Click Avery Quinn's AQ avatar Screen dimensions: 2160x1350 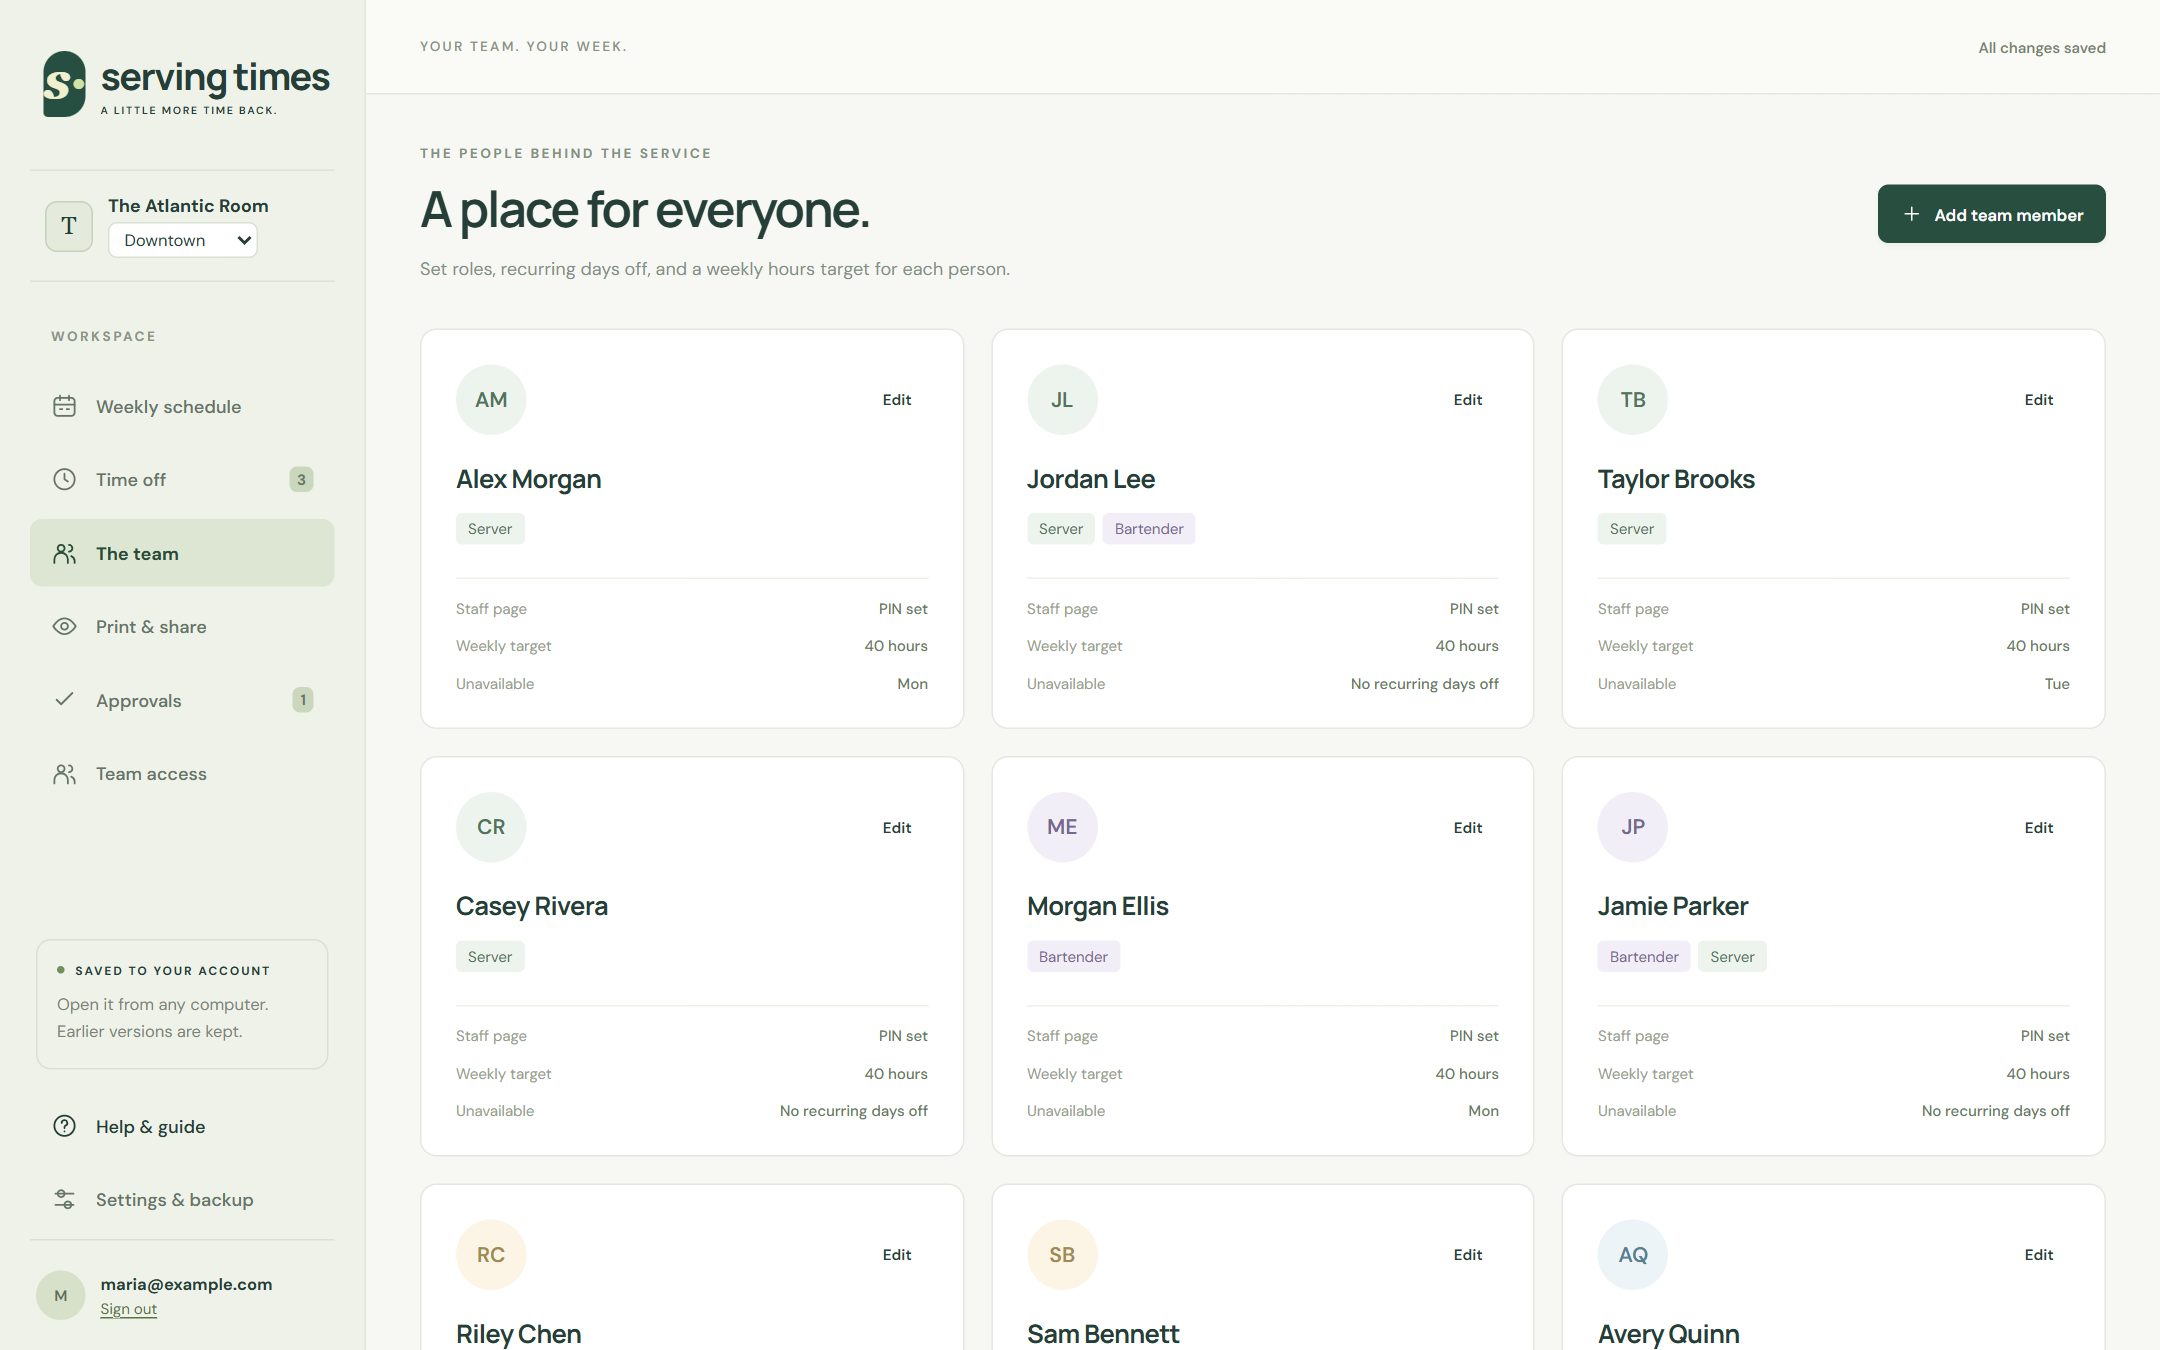point(1633,1254)
